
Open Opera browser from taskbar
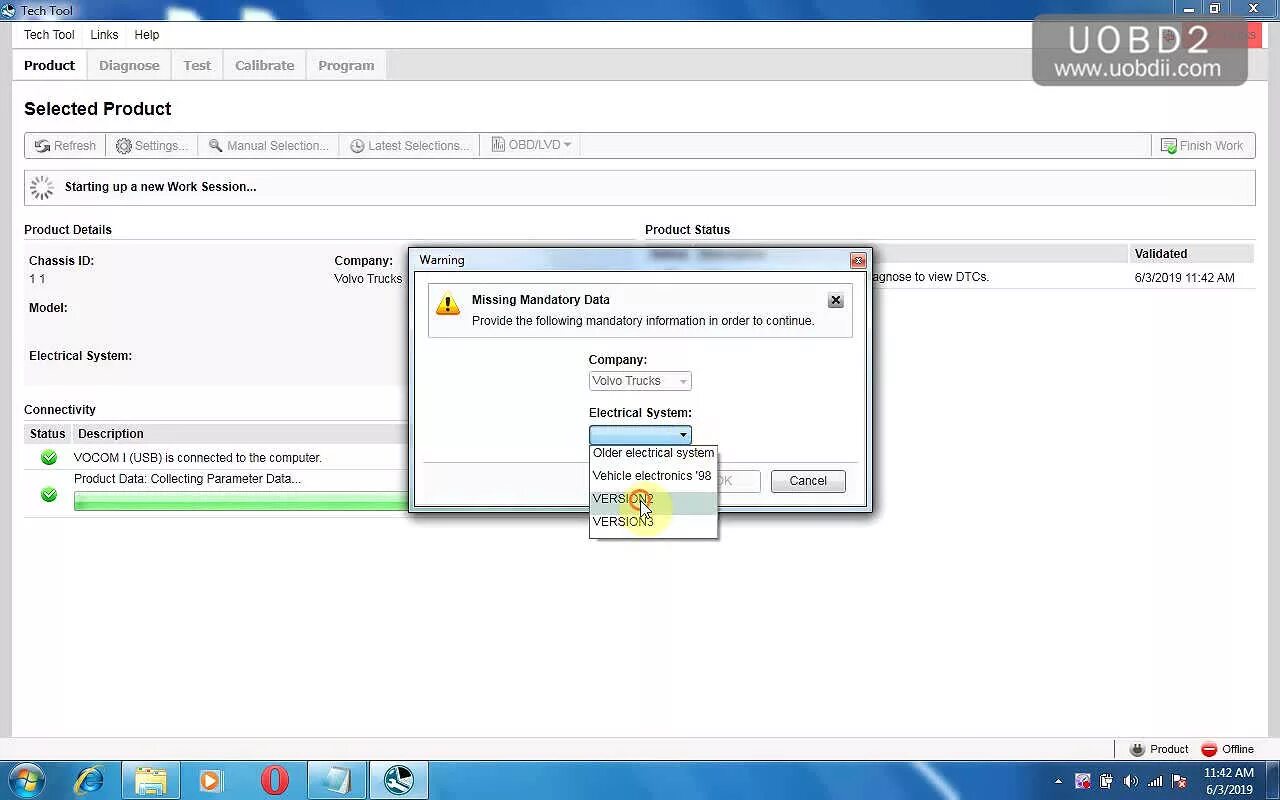[x=275, y=780]
